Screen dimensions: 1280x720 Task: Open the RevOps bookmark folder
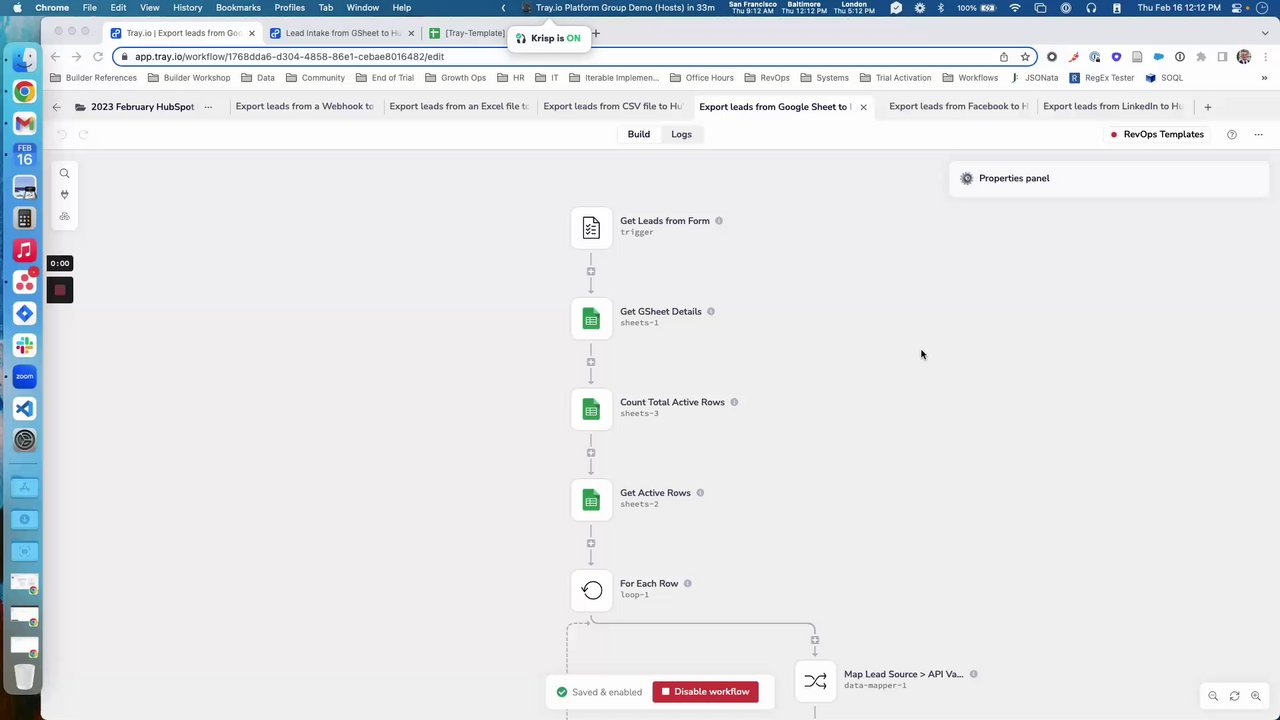766,78
